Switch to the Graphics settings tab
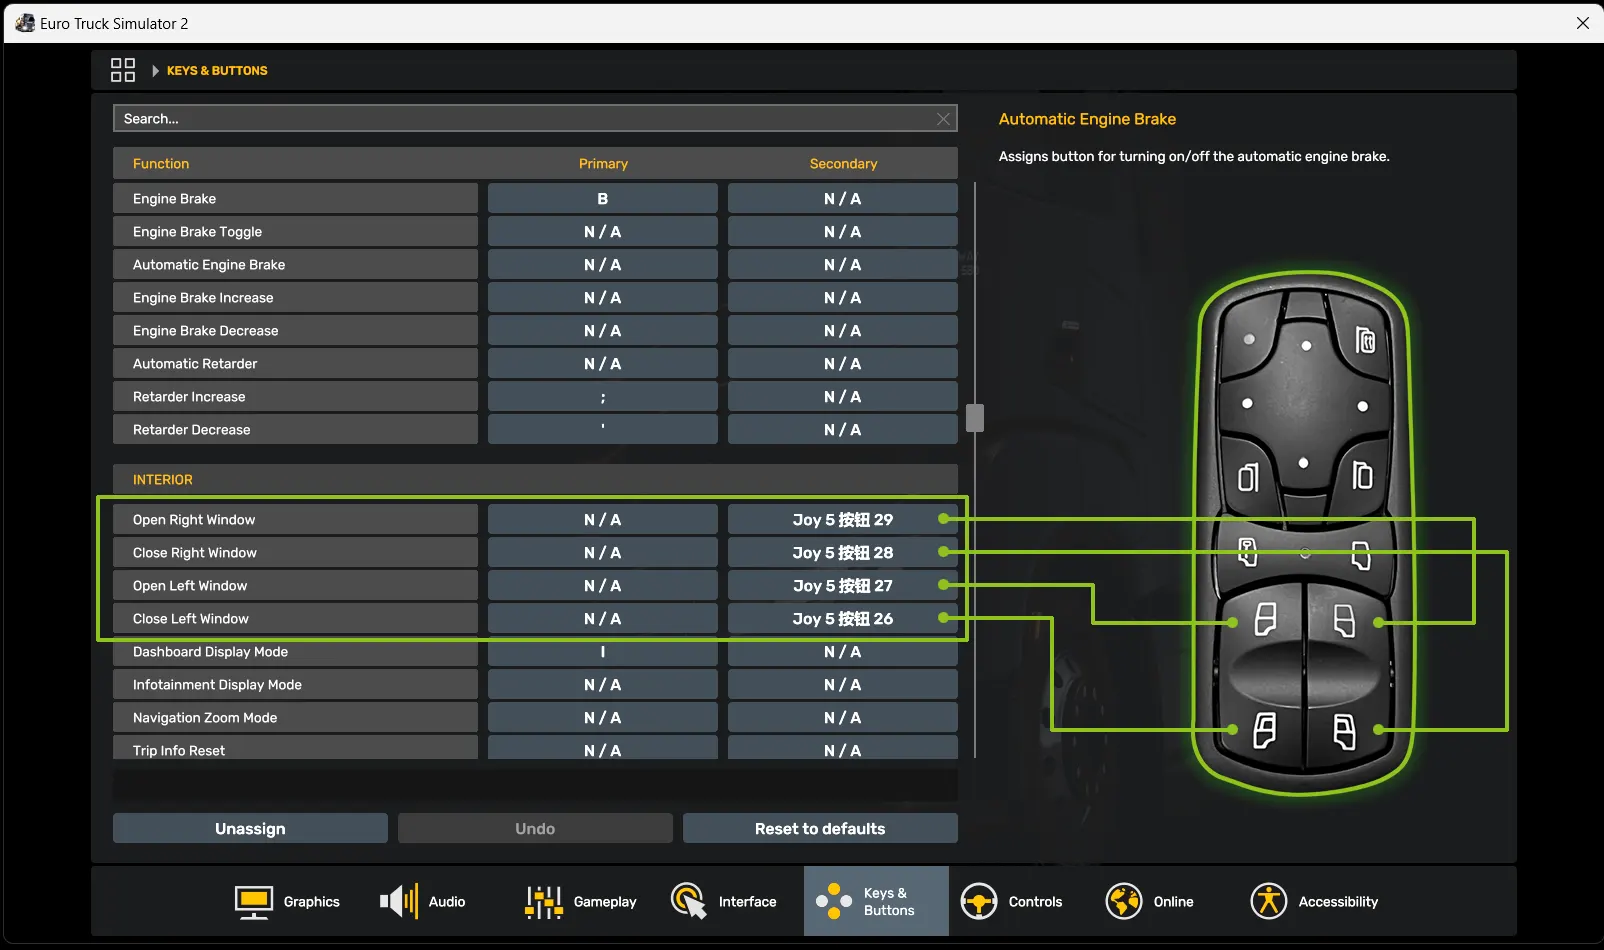The height and width of the screenshot is (950, 1604). 287,901
